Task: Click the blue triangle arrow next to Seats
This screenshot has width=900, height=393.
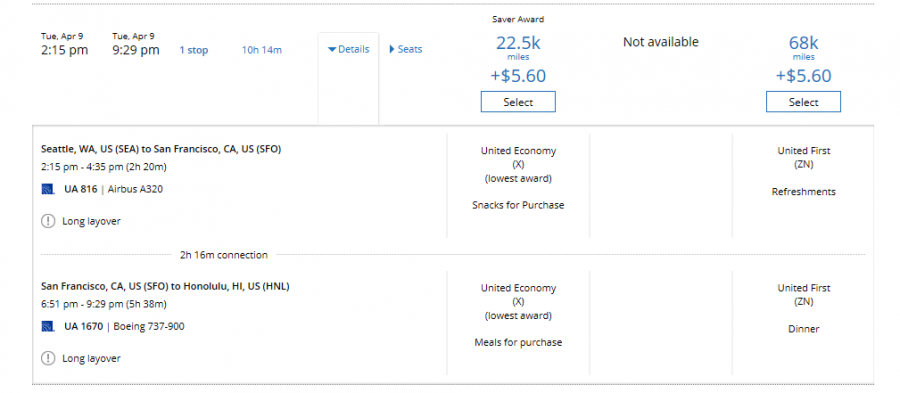Action: [392, 49]
